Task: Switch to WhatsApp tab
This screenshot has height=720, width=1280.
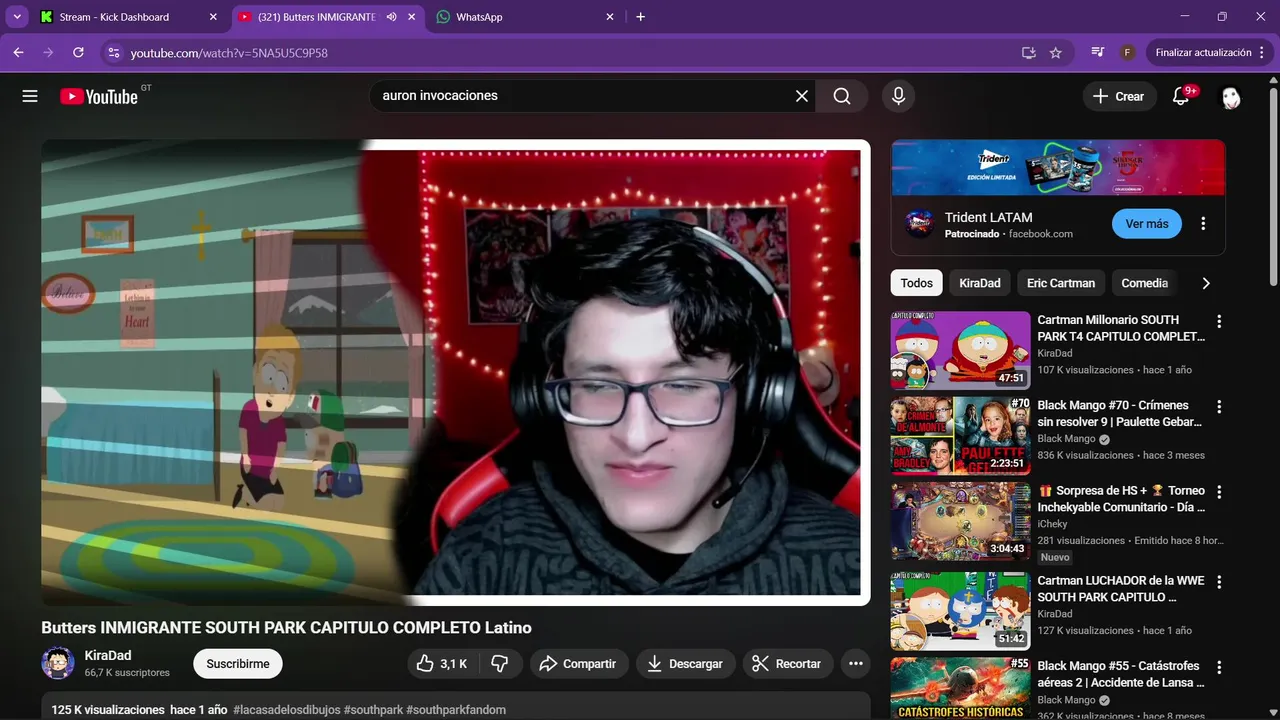Action: point(478,17)
